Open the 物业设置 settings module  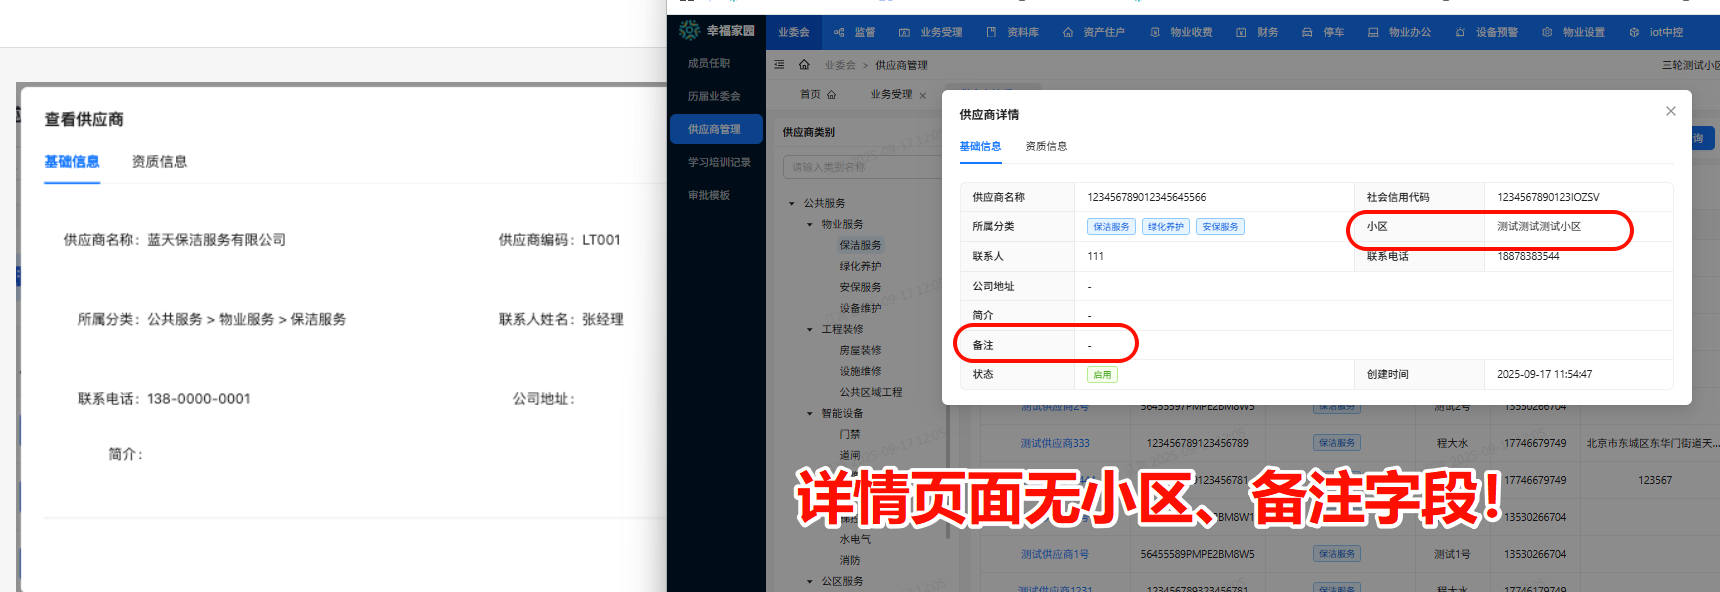[1573, 32]
